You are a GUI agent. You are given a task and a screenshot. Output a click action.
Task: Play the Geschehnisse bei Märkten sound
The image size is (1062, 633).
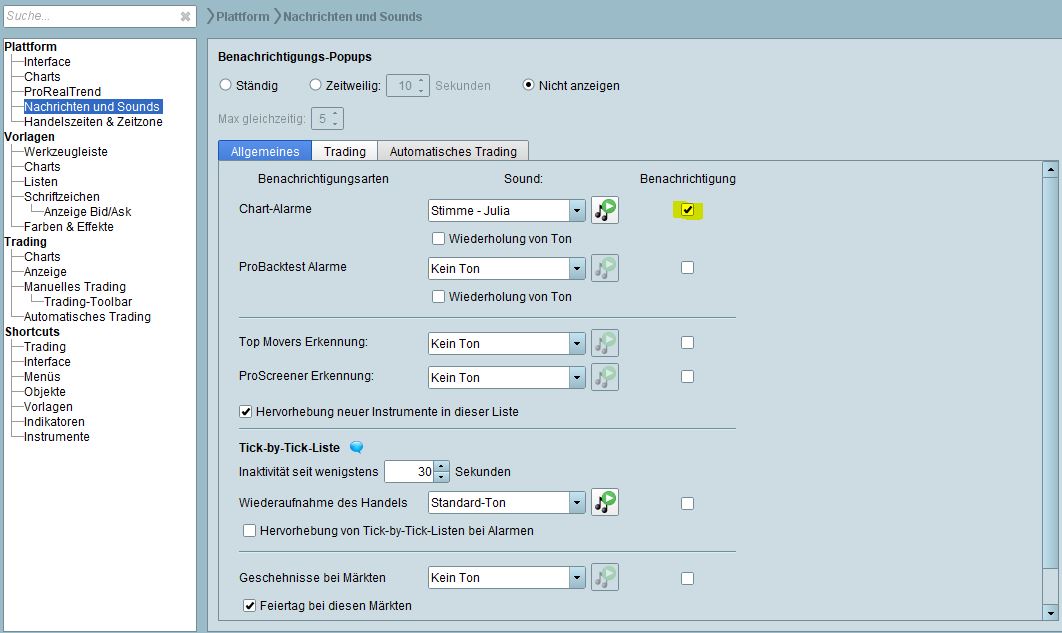605,577
